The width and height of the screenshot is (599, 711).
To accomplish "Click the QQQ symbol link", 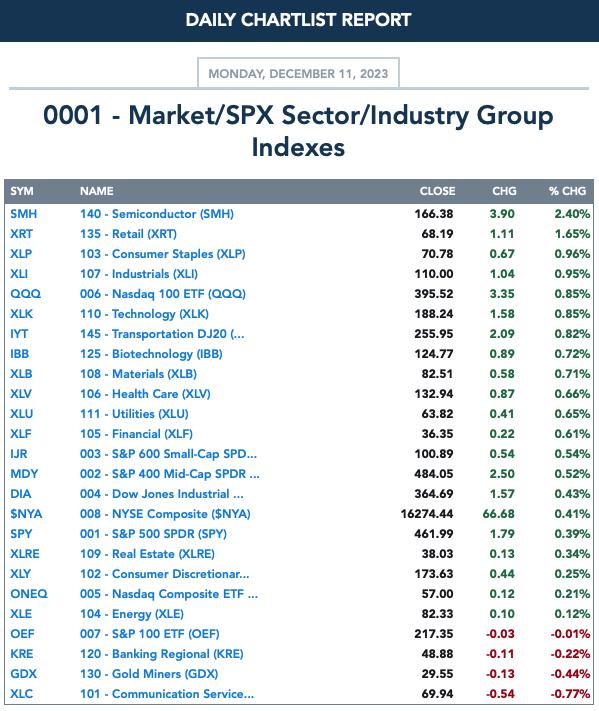I will 25,294.
